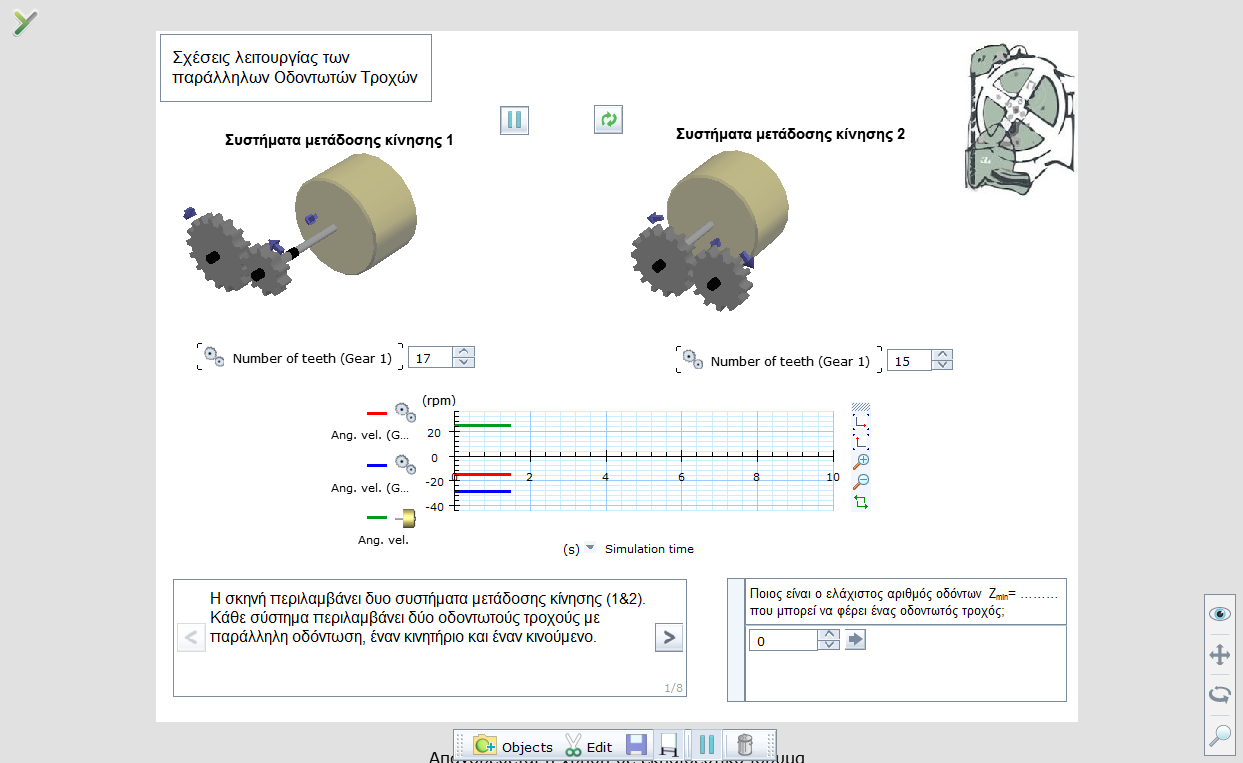Screen dimensions: 1243x763
Task: Increase Gear 1 teeth count of system 2
Action: [942, 355]
